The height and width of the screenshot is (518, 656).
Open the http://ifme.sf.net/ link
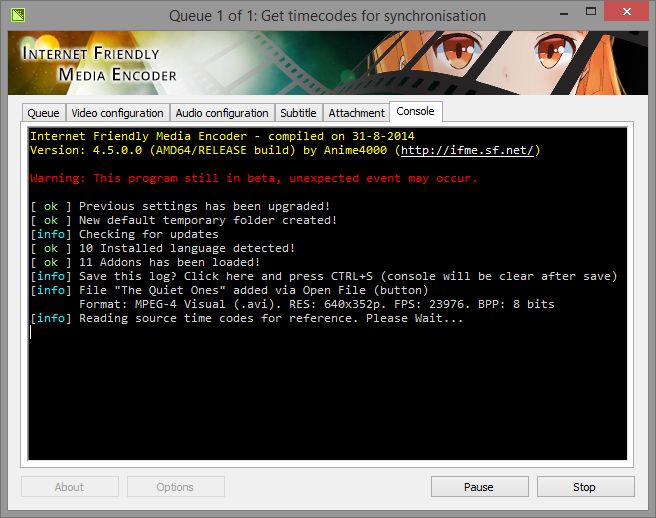pyautogui.click(x=467, y=150)
